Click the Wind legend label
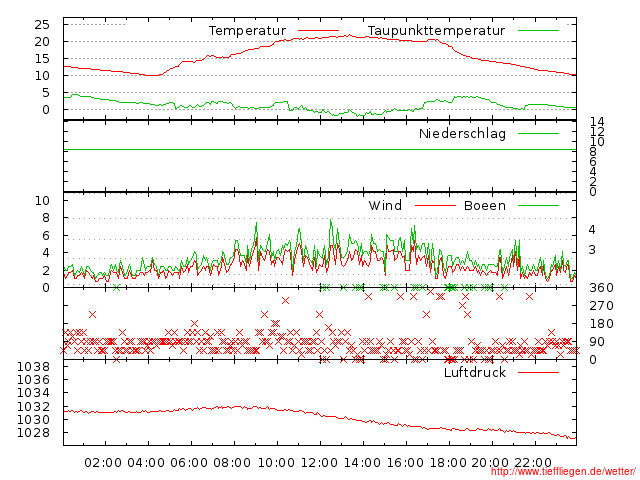 pyautogui.click(x=385, y=205)
